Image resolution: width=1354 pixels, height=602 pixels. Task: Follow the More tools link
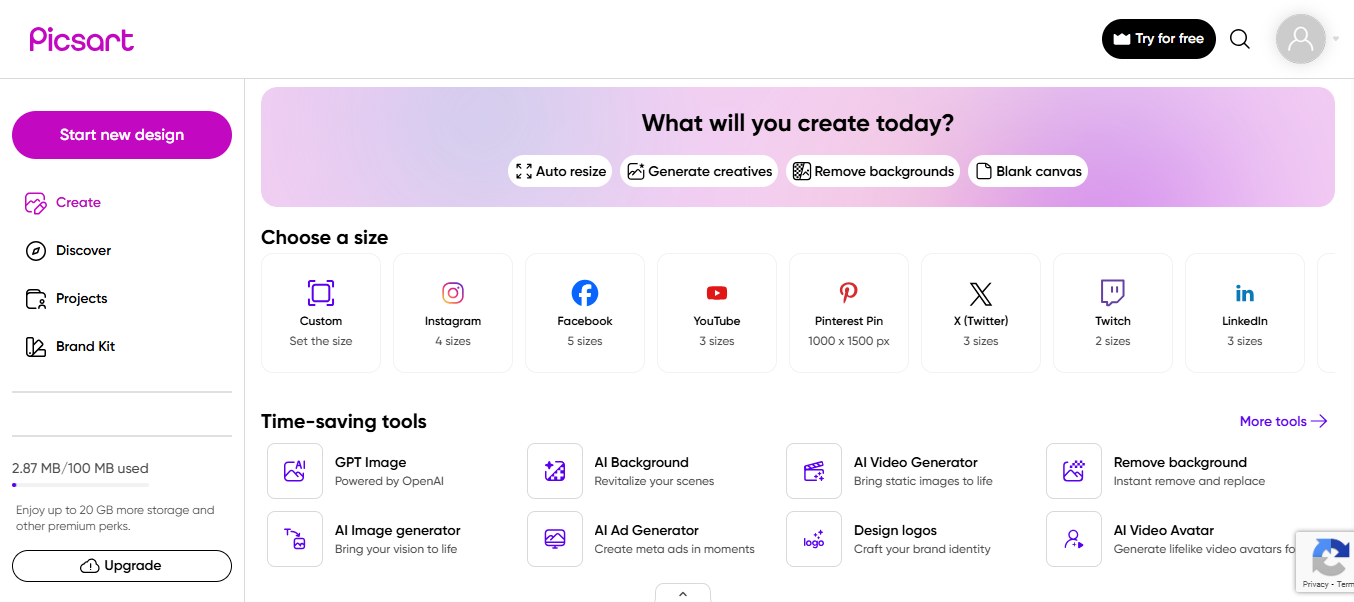(x=1283, y=421)
